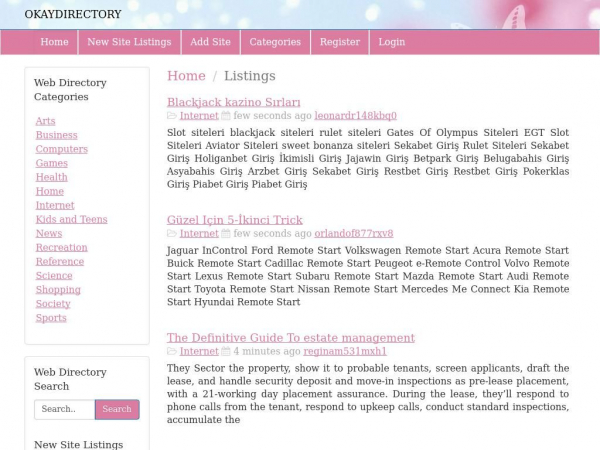Open the Register page
This screenshot has height=450, width=600.
(x=340, y=42)
